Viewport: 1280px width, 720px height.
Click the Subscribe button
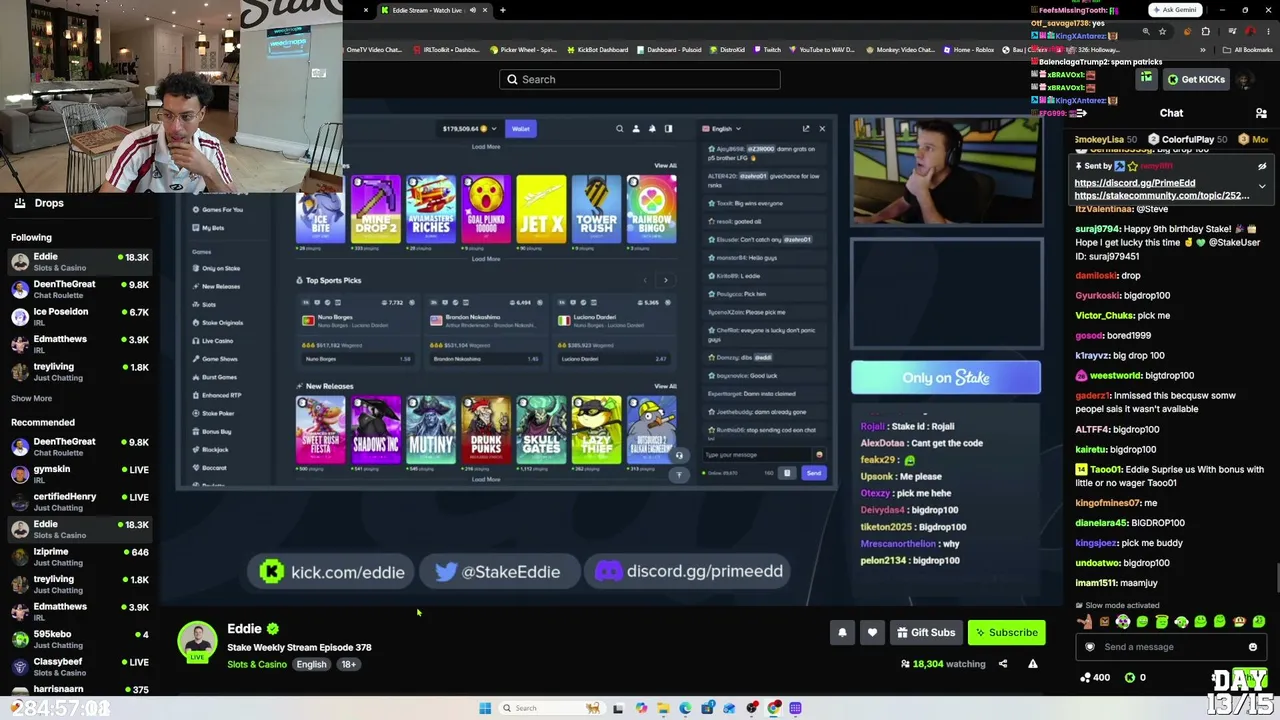pos(1007,632)
